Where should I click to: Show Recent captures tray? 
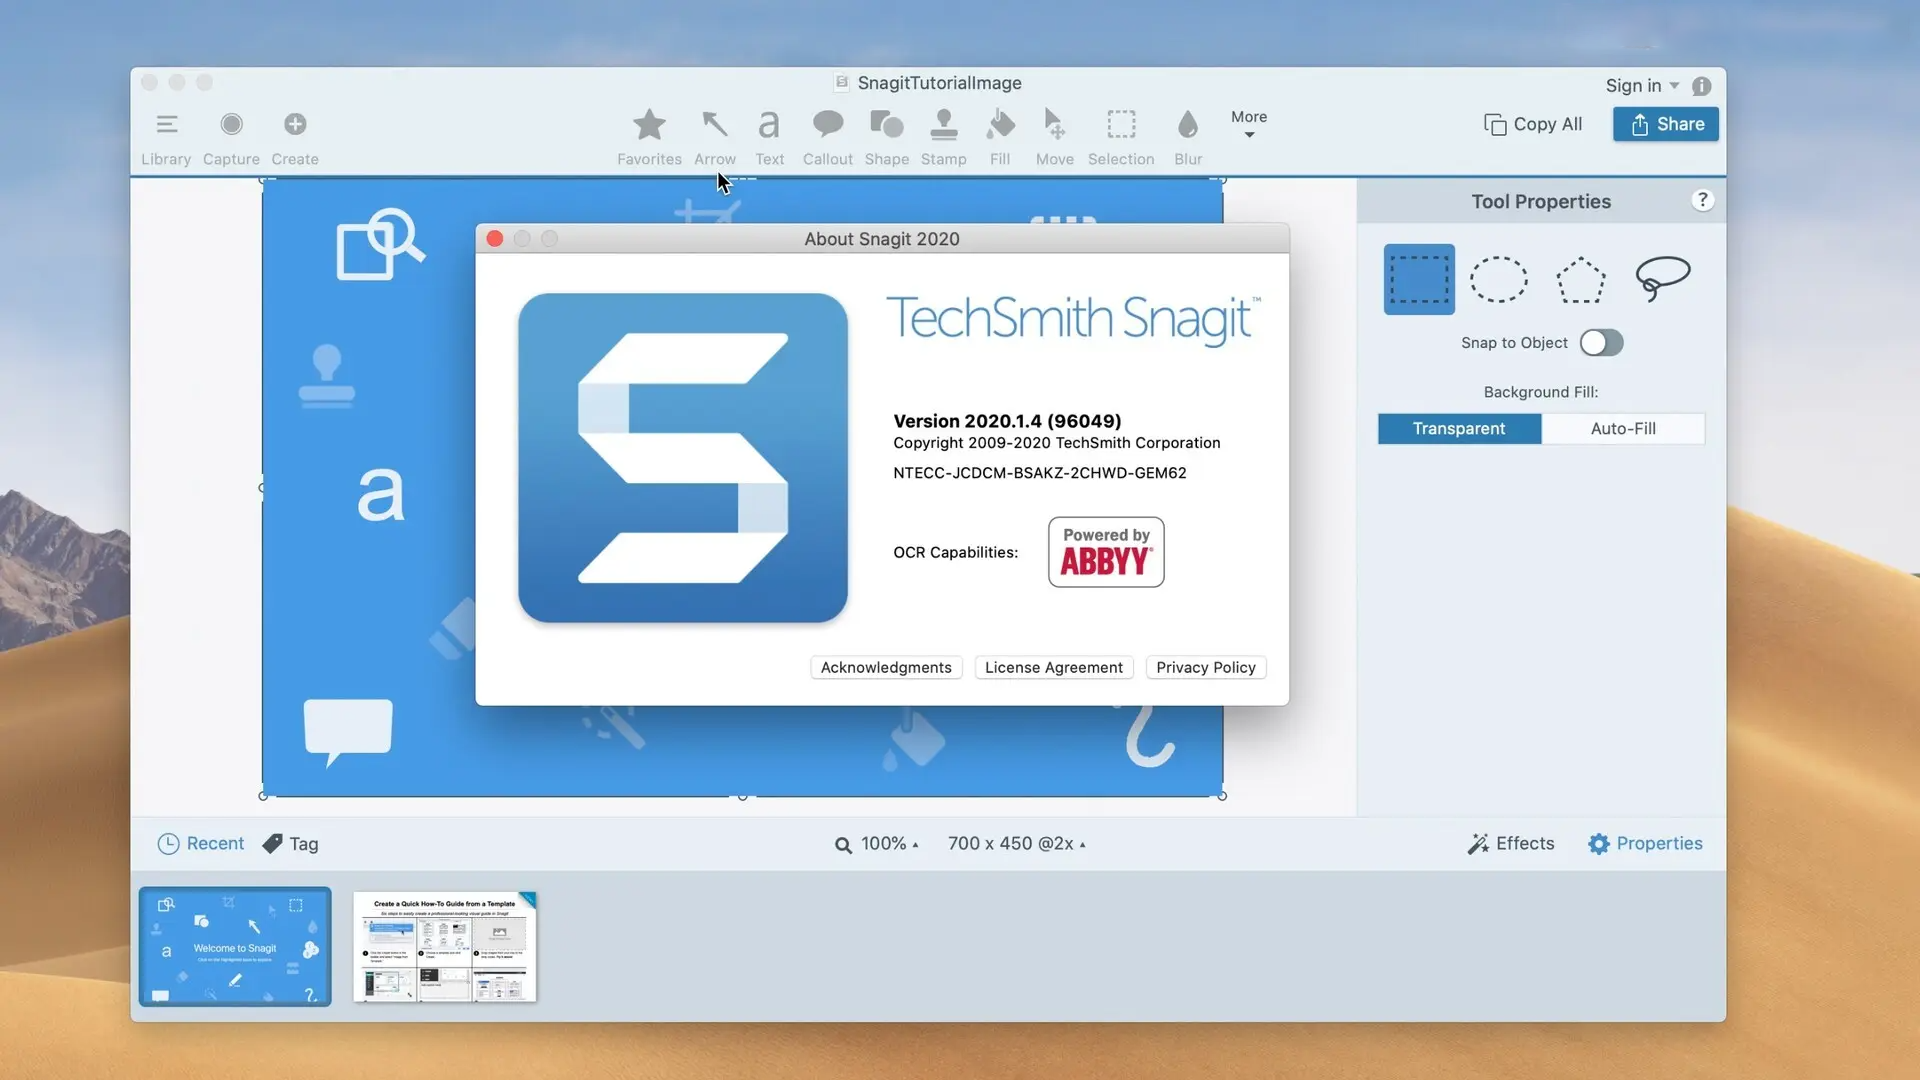point(201,844)
